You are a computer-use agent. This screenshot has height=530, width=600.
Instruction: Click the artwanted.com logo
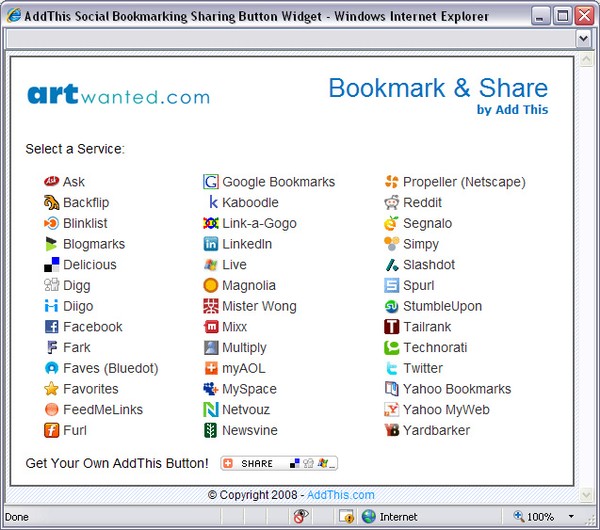[x=119, y=94]
